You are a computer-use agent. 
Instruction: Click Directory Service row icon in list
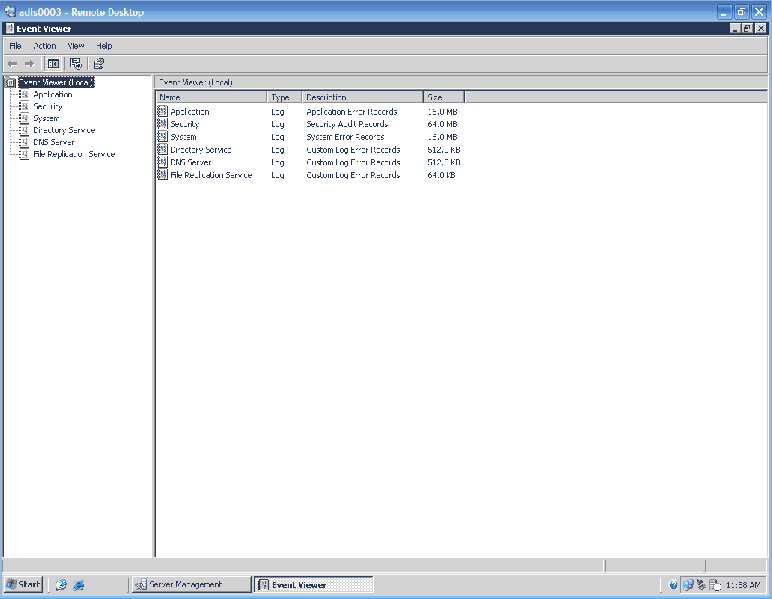pyautogui.click(x=162, y=149)
